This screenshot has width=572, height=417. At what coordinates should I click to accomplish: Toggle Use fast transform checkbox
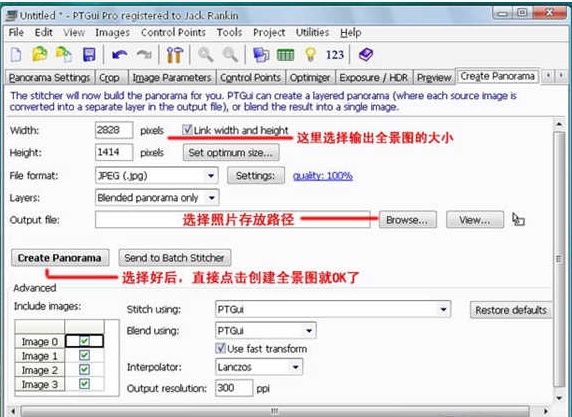coord(220,348)
